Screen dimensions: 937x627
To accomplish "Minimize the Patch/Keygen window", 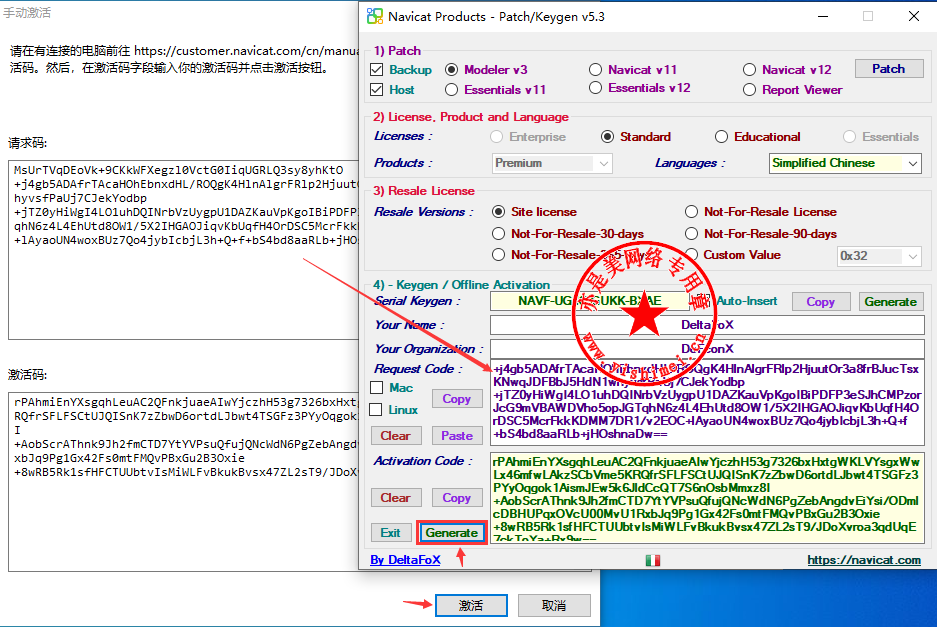I will (823, 16).
